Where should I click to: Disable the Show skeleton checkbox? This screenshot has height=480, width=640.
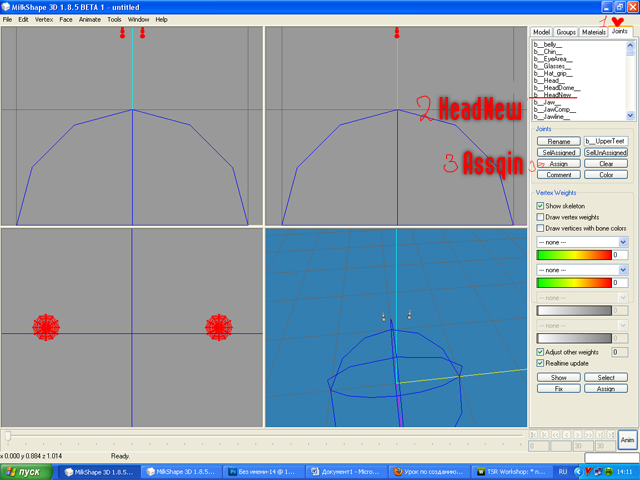point(540,206)
